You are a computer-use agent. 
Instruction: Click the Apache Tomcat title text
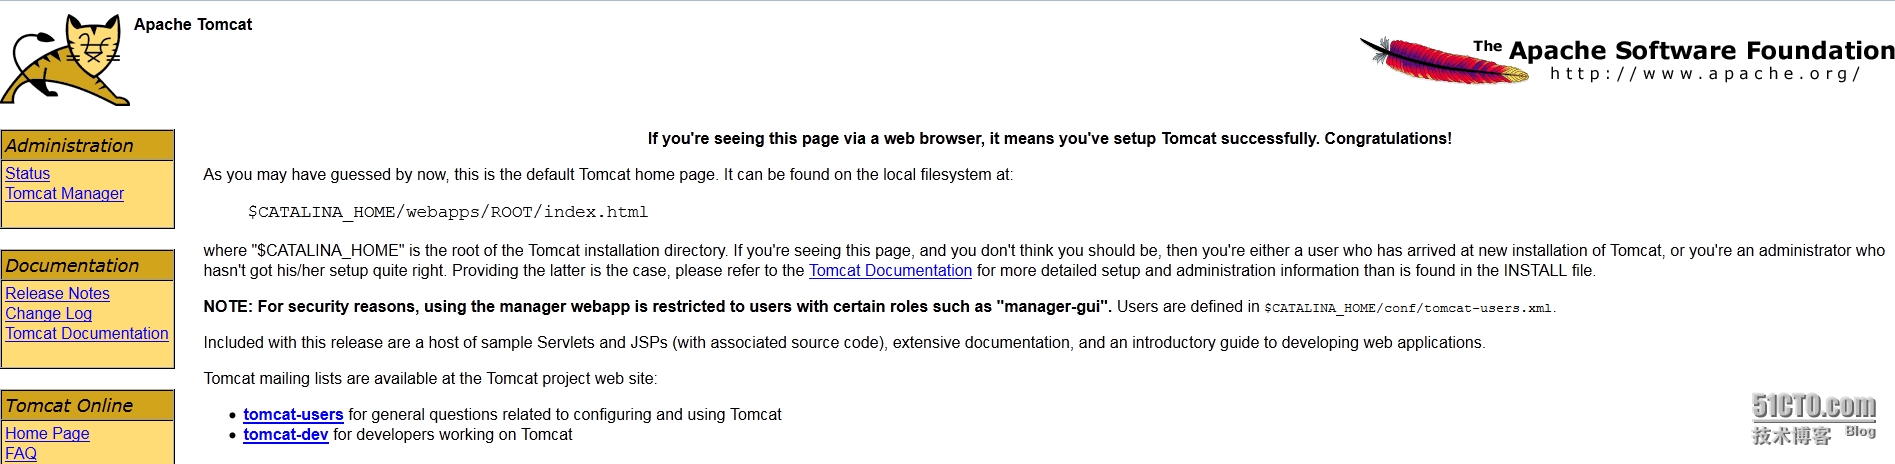tap(193, 24)
